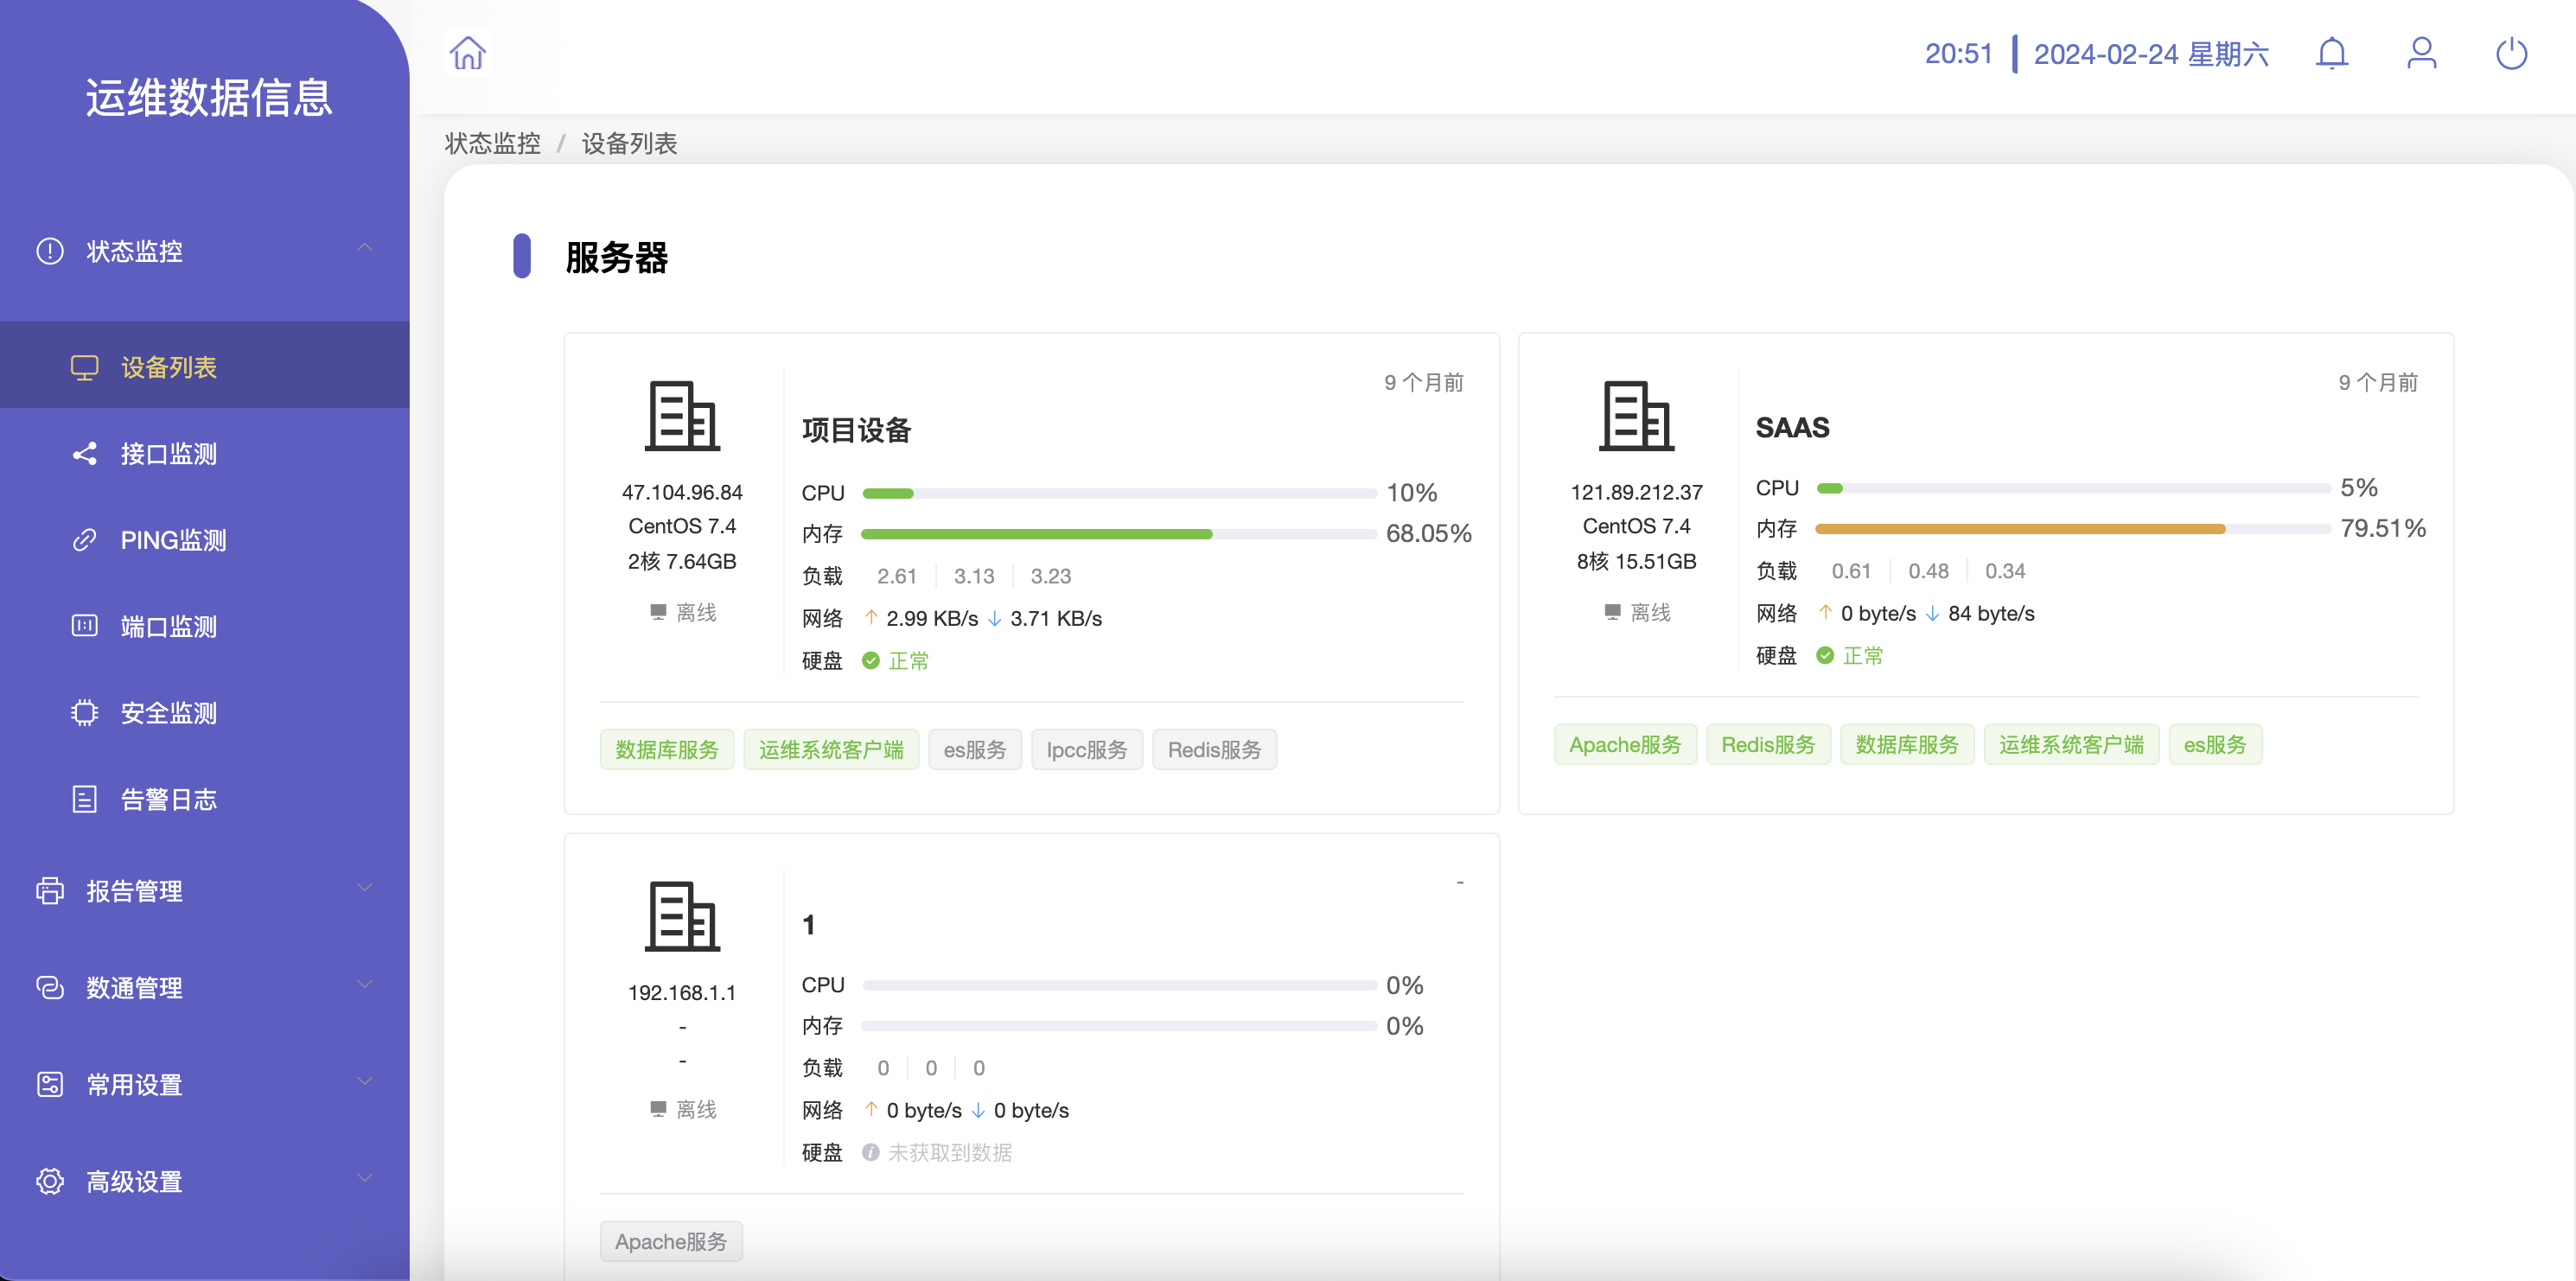
Task: Open 告警日志 in the sidebar
Action: pyautogui.click(x=204, y=799)
